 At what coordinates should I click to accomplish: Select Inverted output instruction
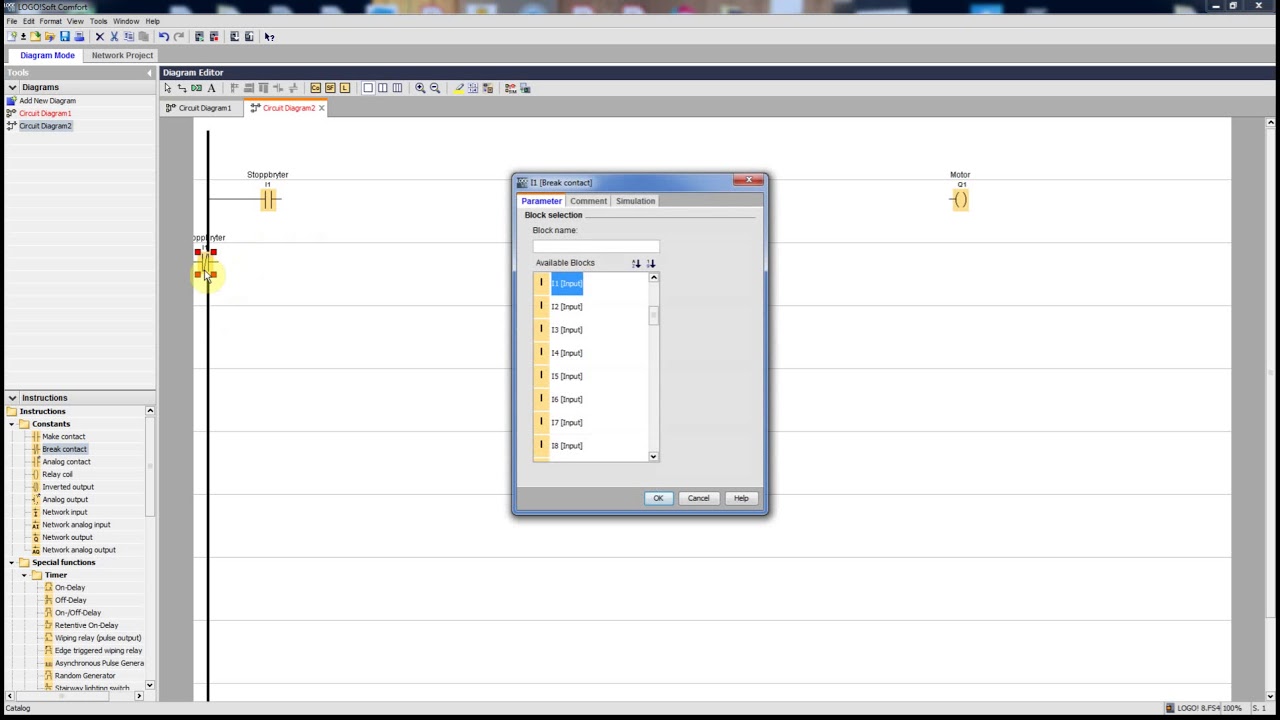pos(68,487)
